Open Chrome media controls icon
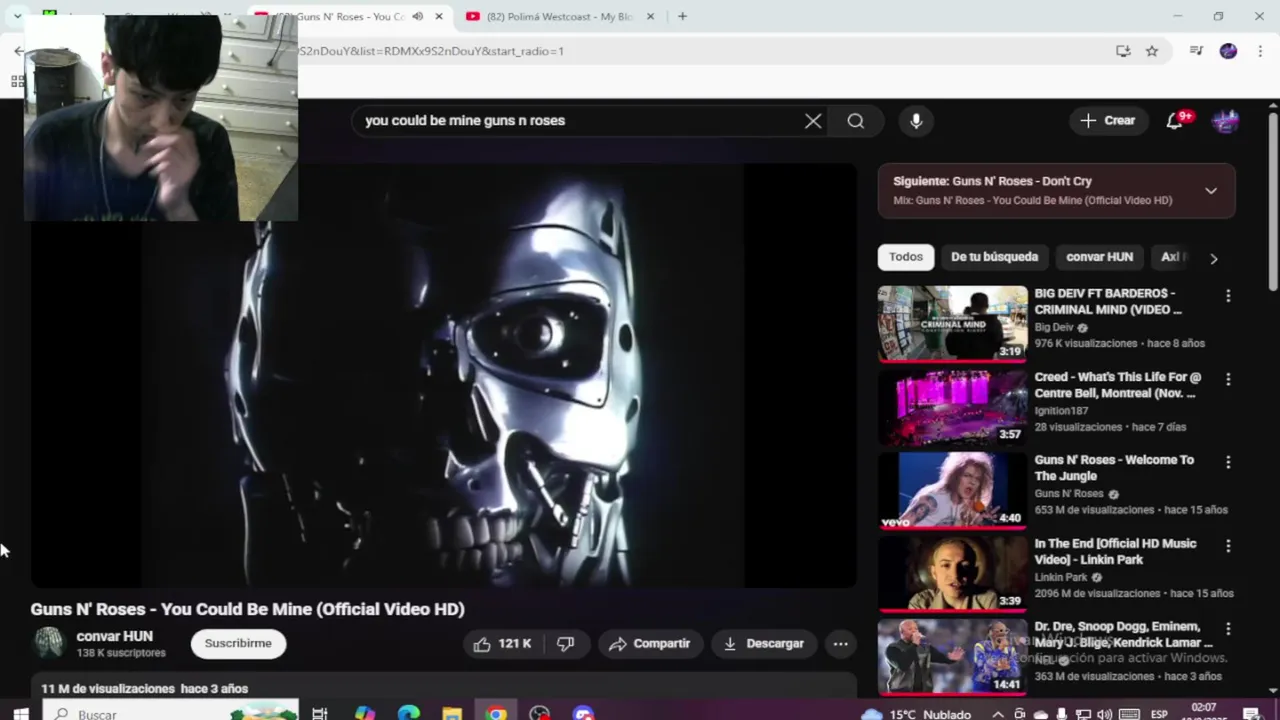Image resolution: width=1280 pixels, height=720 pixels. point(1196,51)
